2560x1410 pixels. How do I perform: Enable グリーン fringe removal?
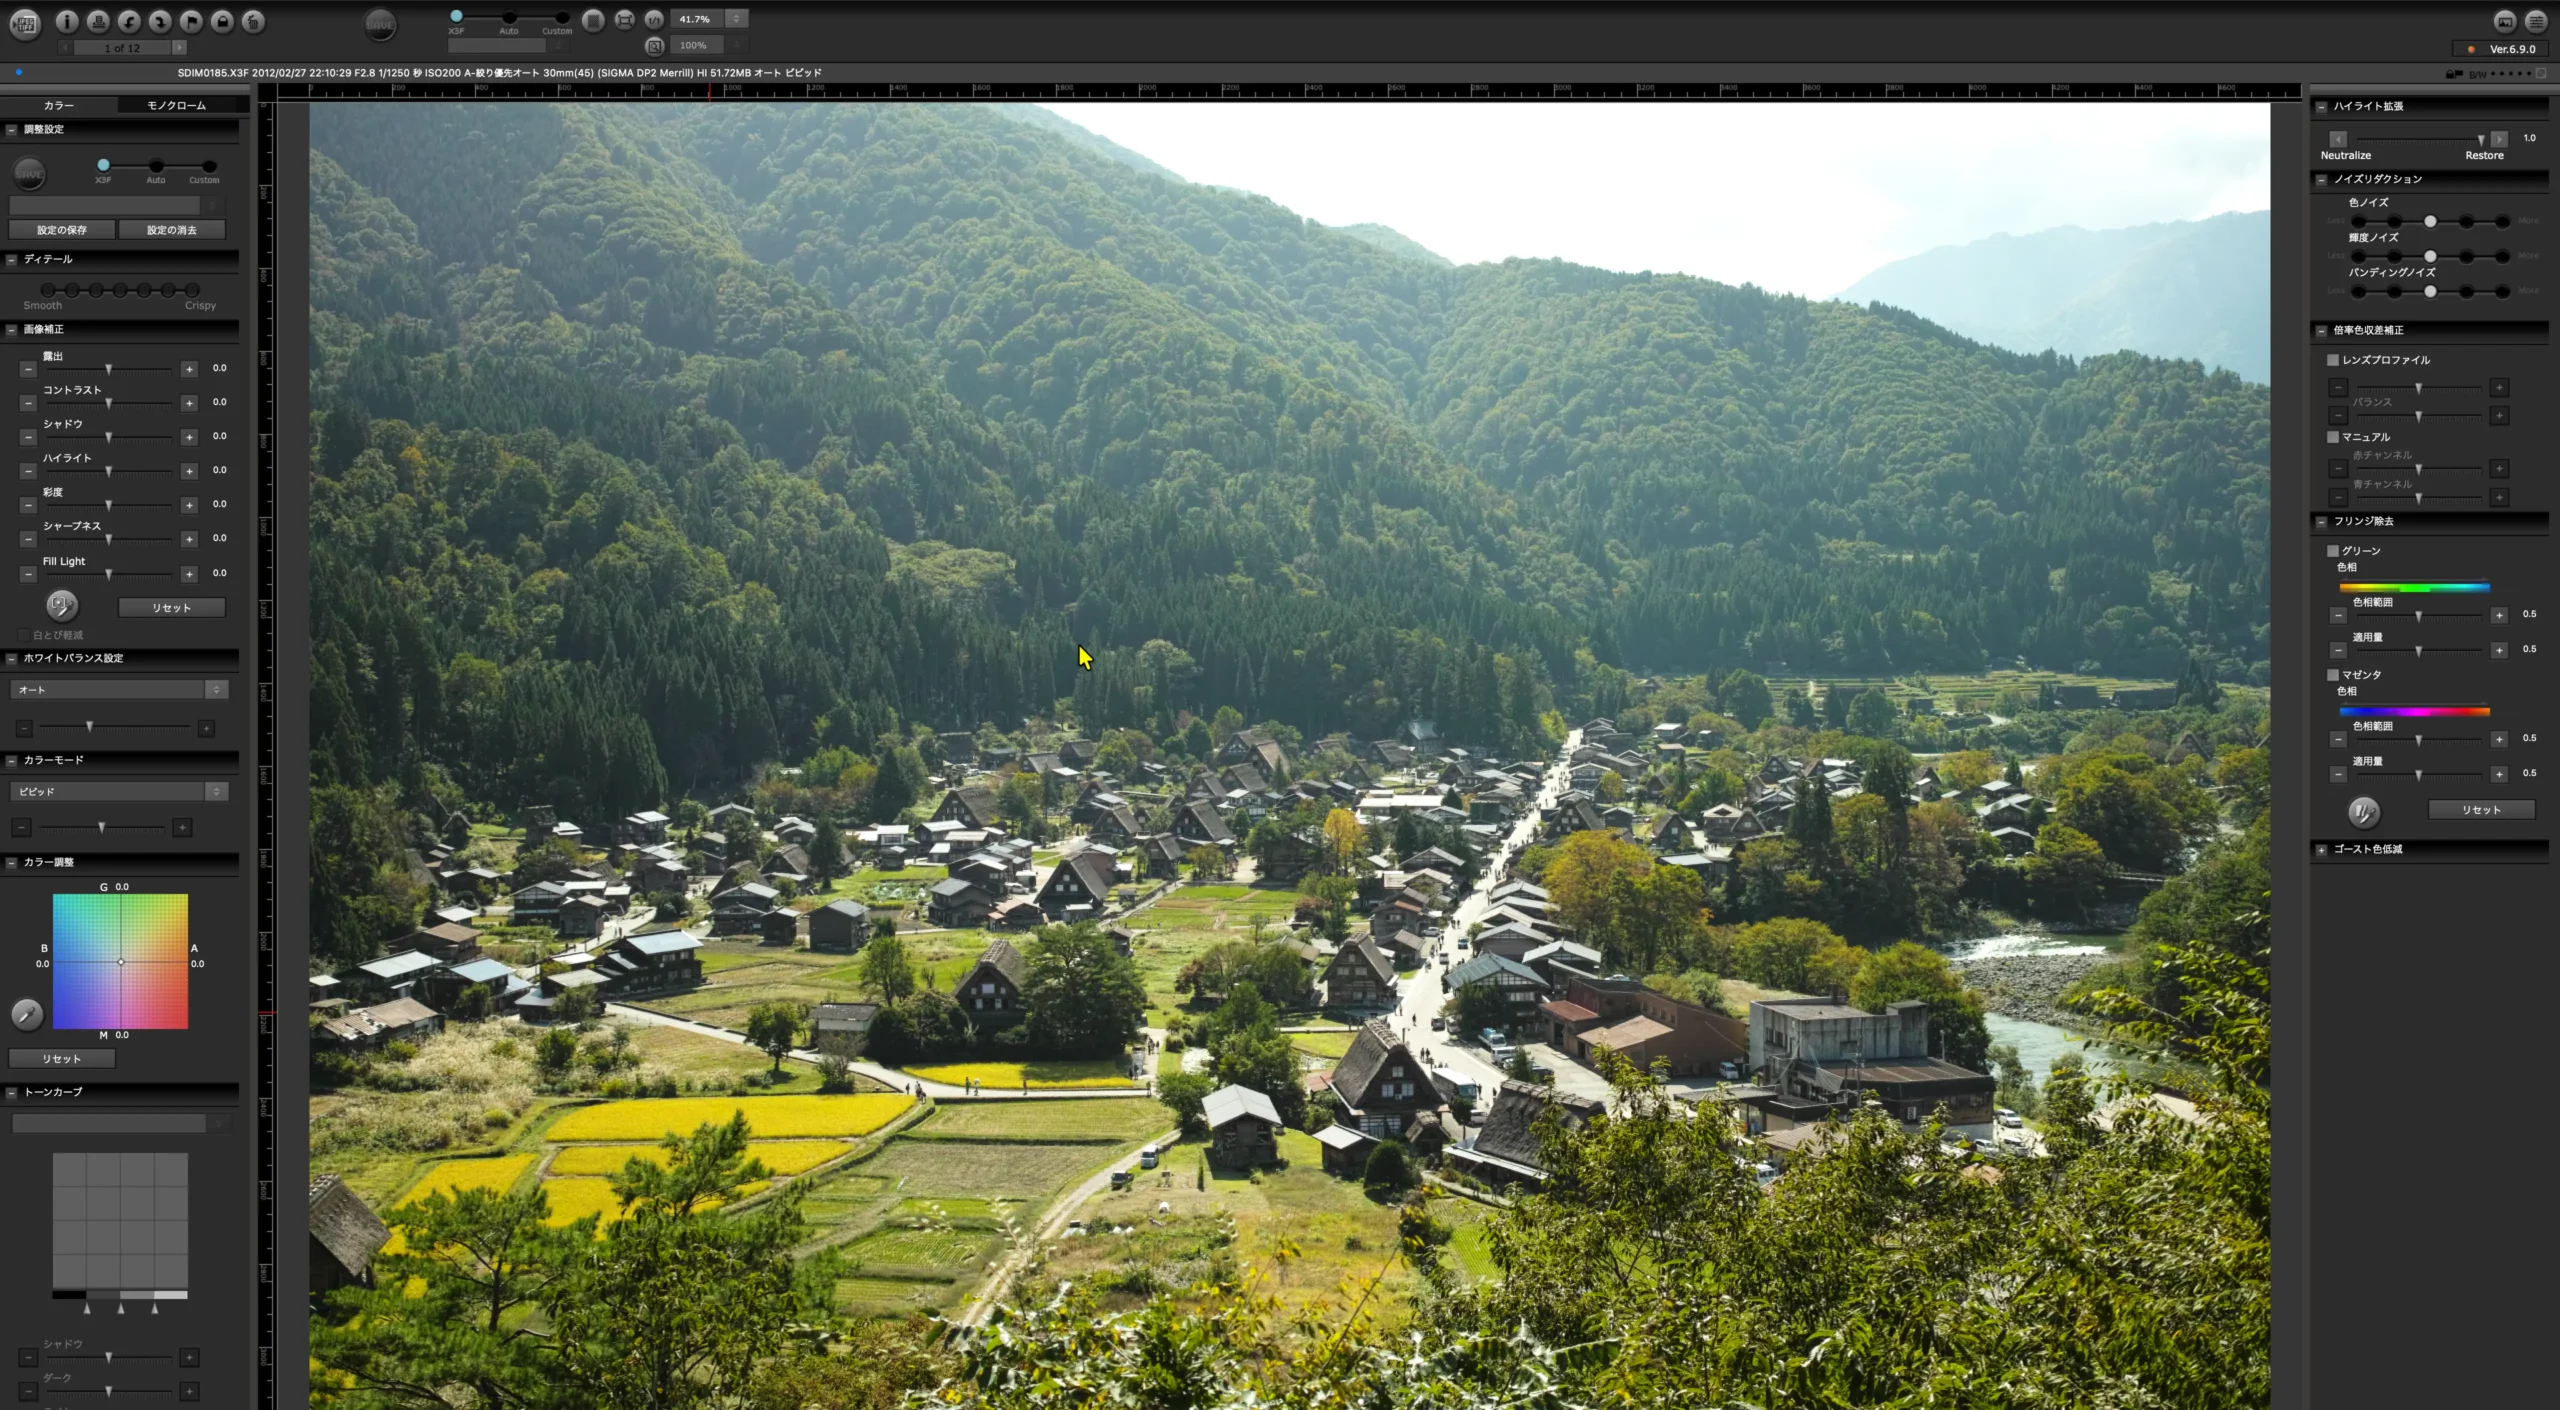pyautogui.click(x=2334, y=550)
